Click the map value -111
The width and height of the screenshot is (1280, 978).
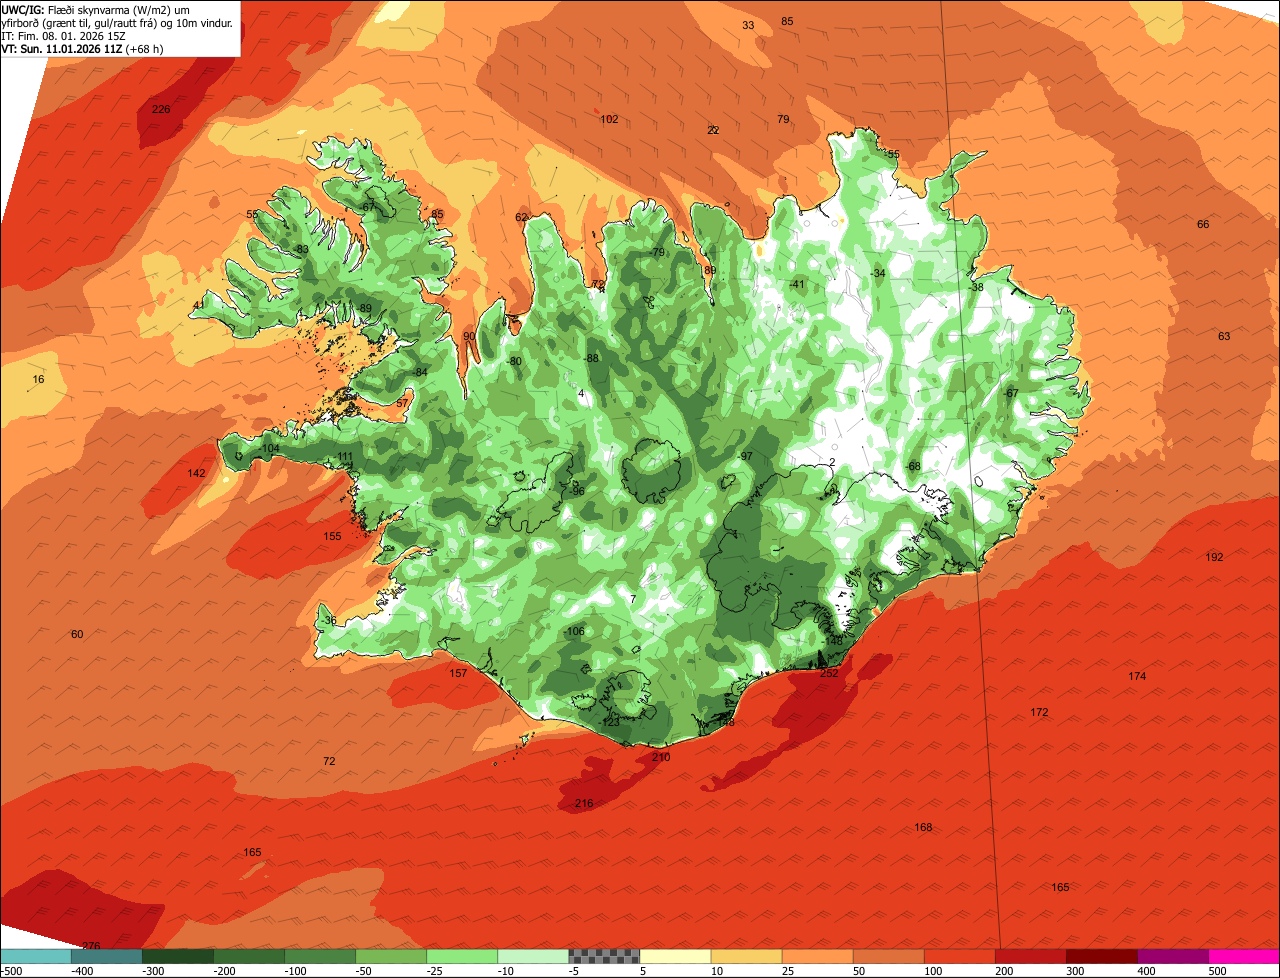click(x=344, y=457)
